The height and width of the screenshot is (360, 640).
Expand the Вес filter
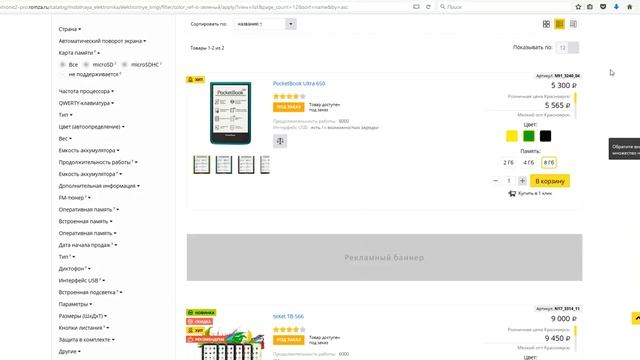(x=65, y=138)
